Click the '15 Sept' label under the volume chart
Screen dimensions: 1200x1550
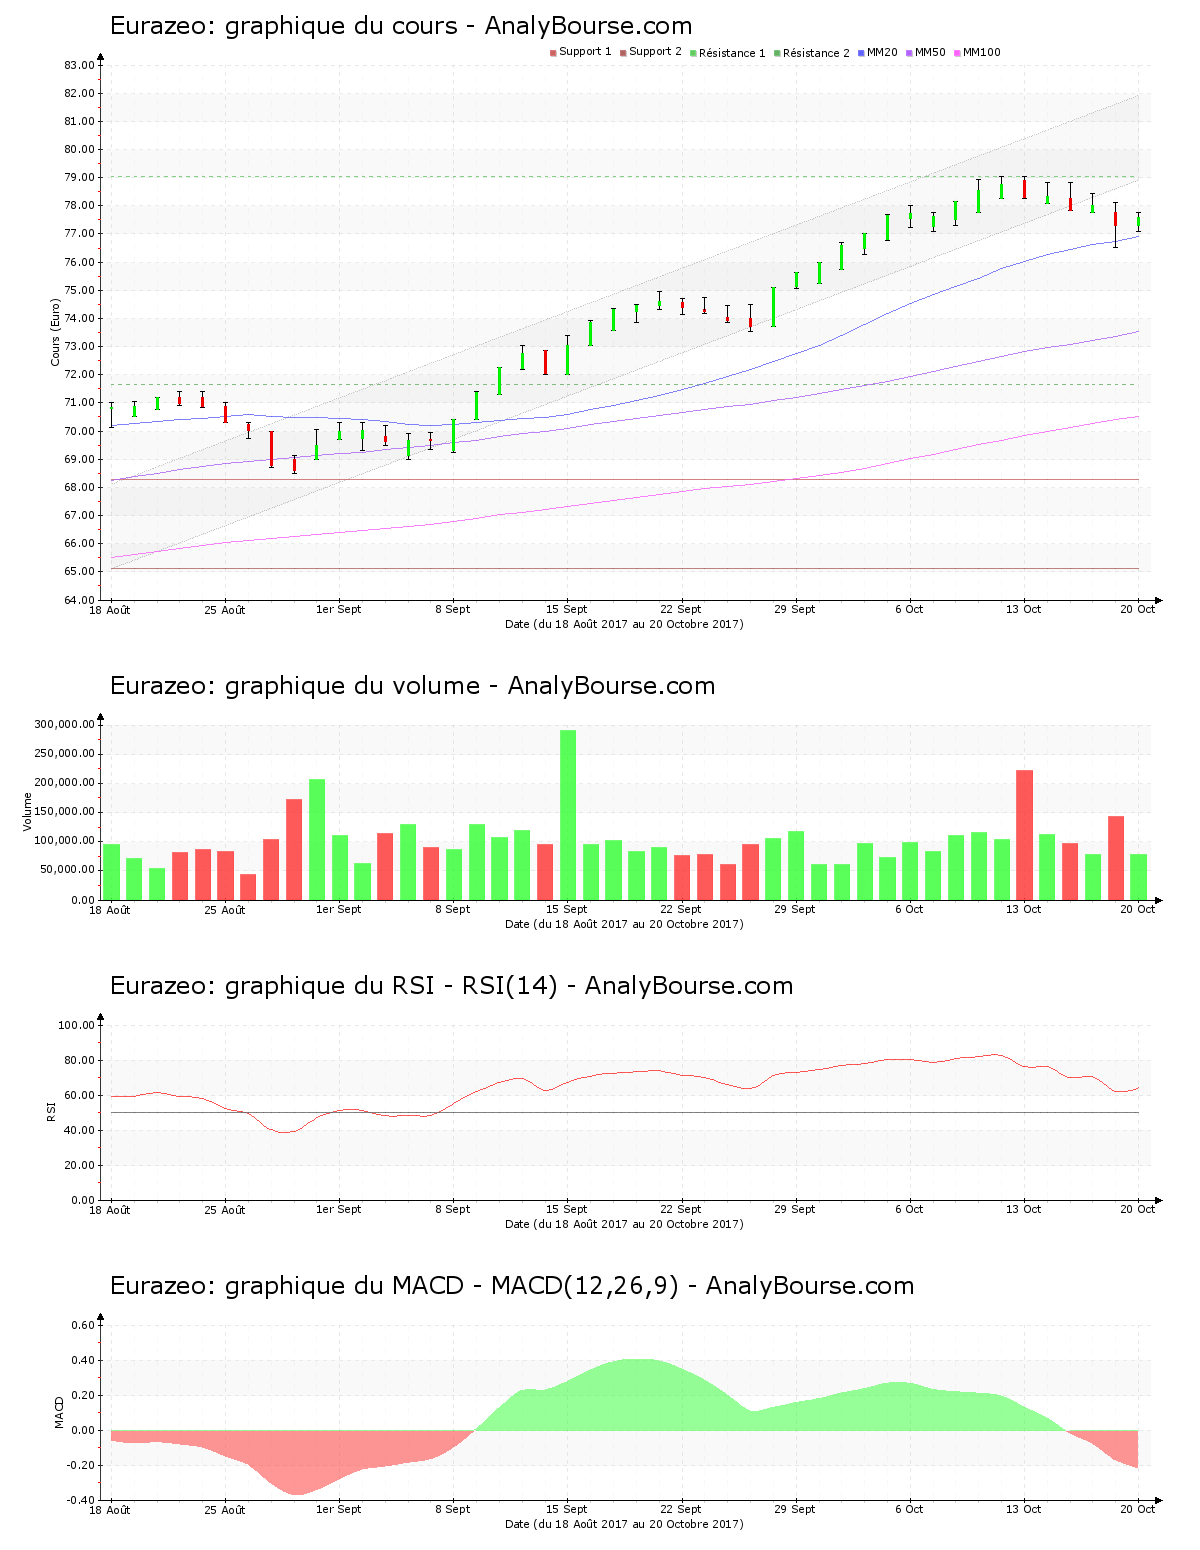tap(567, 909)
